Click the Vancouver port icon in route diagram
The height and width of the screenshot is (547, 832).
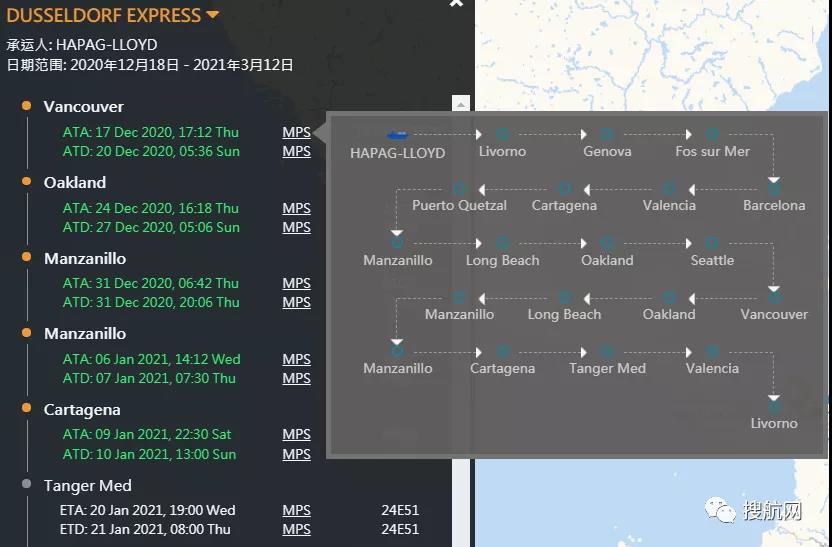point(773,297)
